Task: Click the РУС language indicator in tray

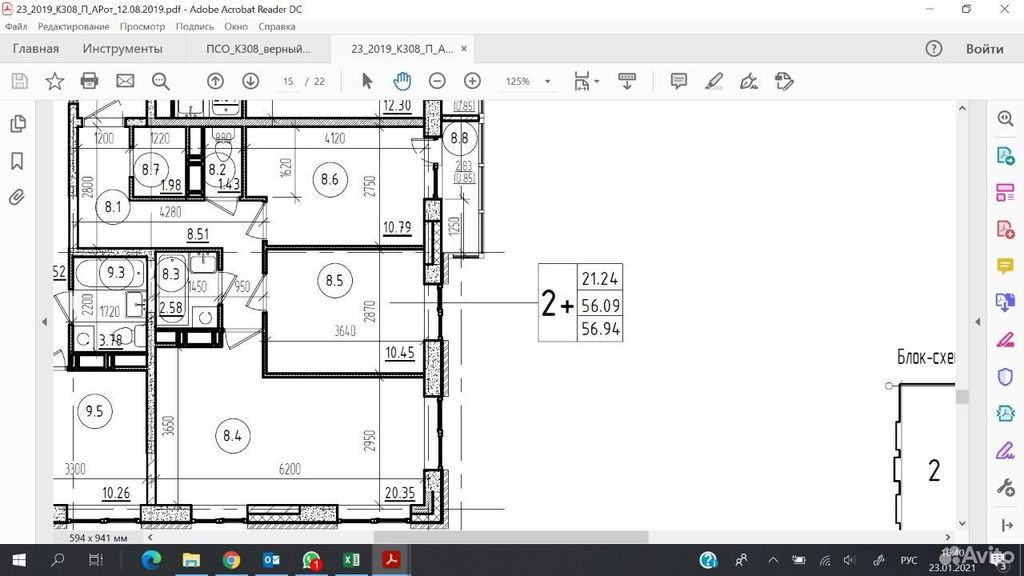Action: pyautogui.click(x=908, y=560)
